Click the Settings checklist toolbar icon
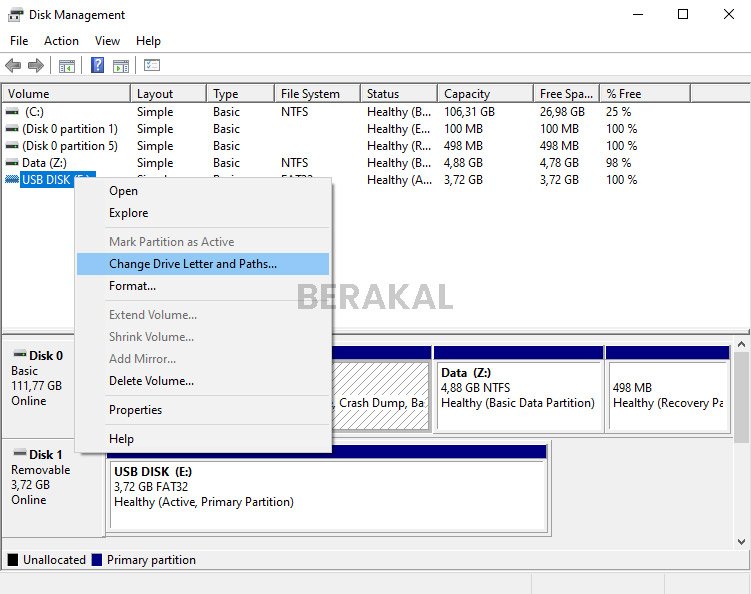This screenshot has height=594, width=751. [x=152, y=65]
